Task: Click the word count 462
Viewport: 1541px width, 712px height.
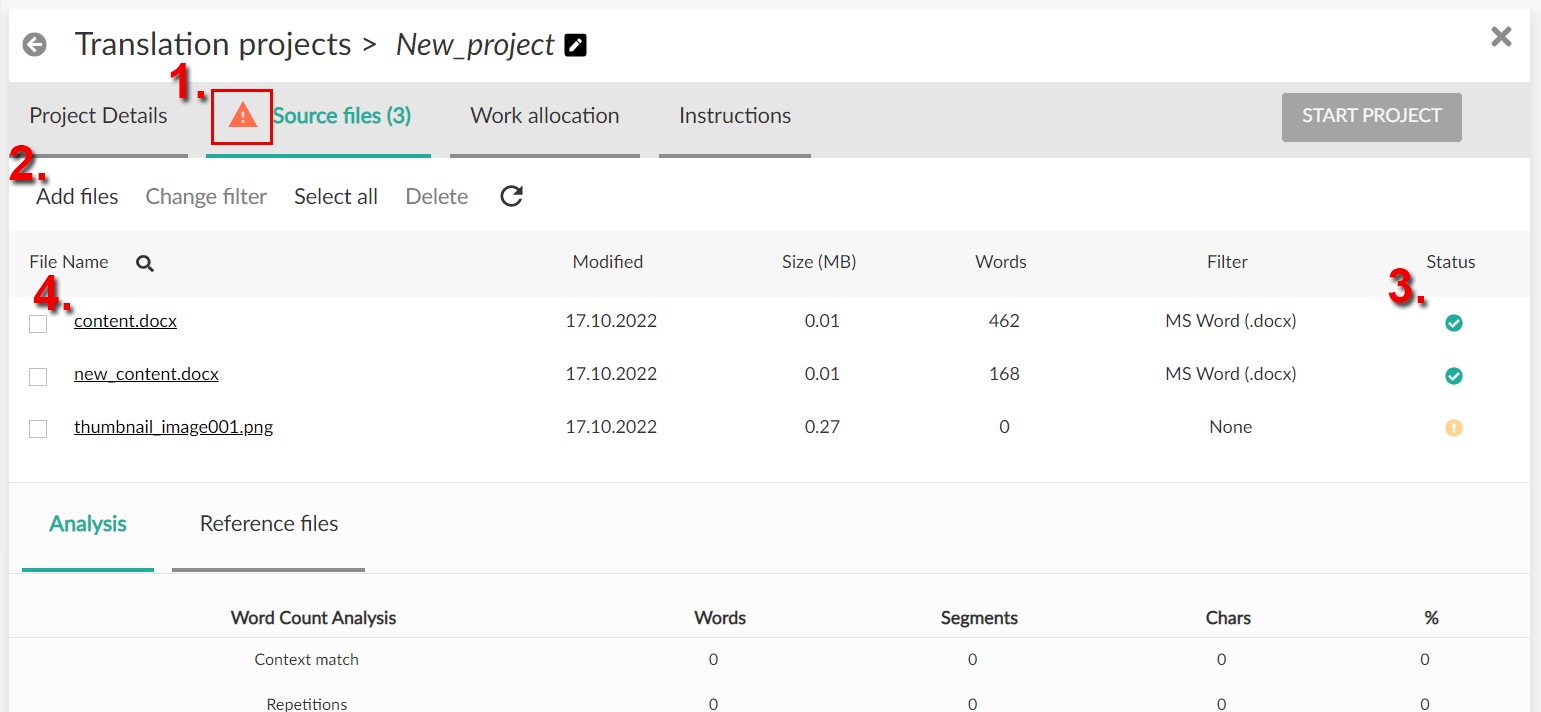Action: [x=1004, y=321]
